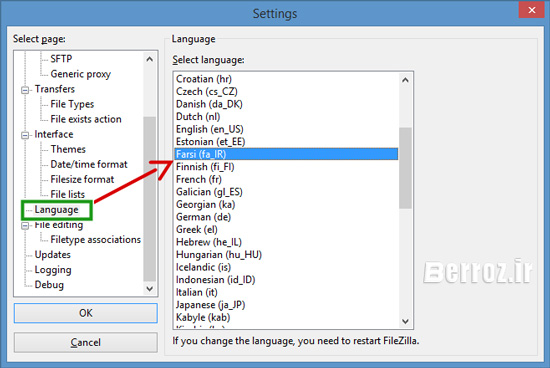The width and height of the screenshot is (550, 368).
Task: Select Georgian (ka) language
Action: pos(286,205)
